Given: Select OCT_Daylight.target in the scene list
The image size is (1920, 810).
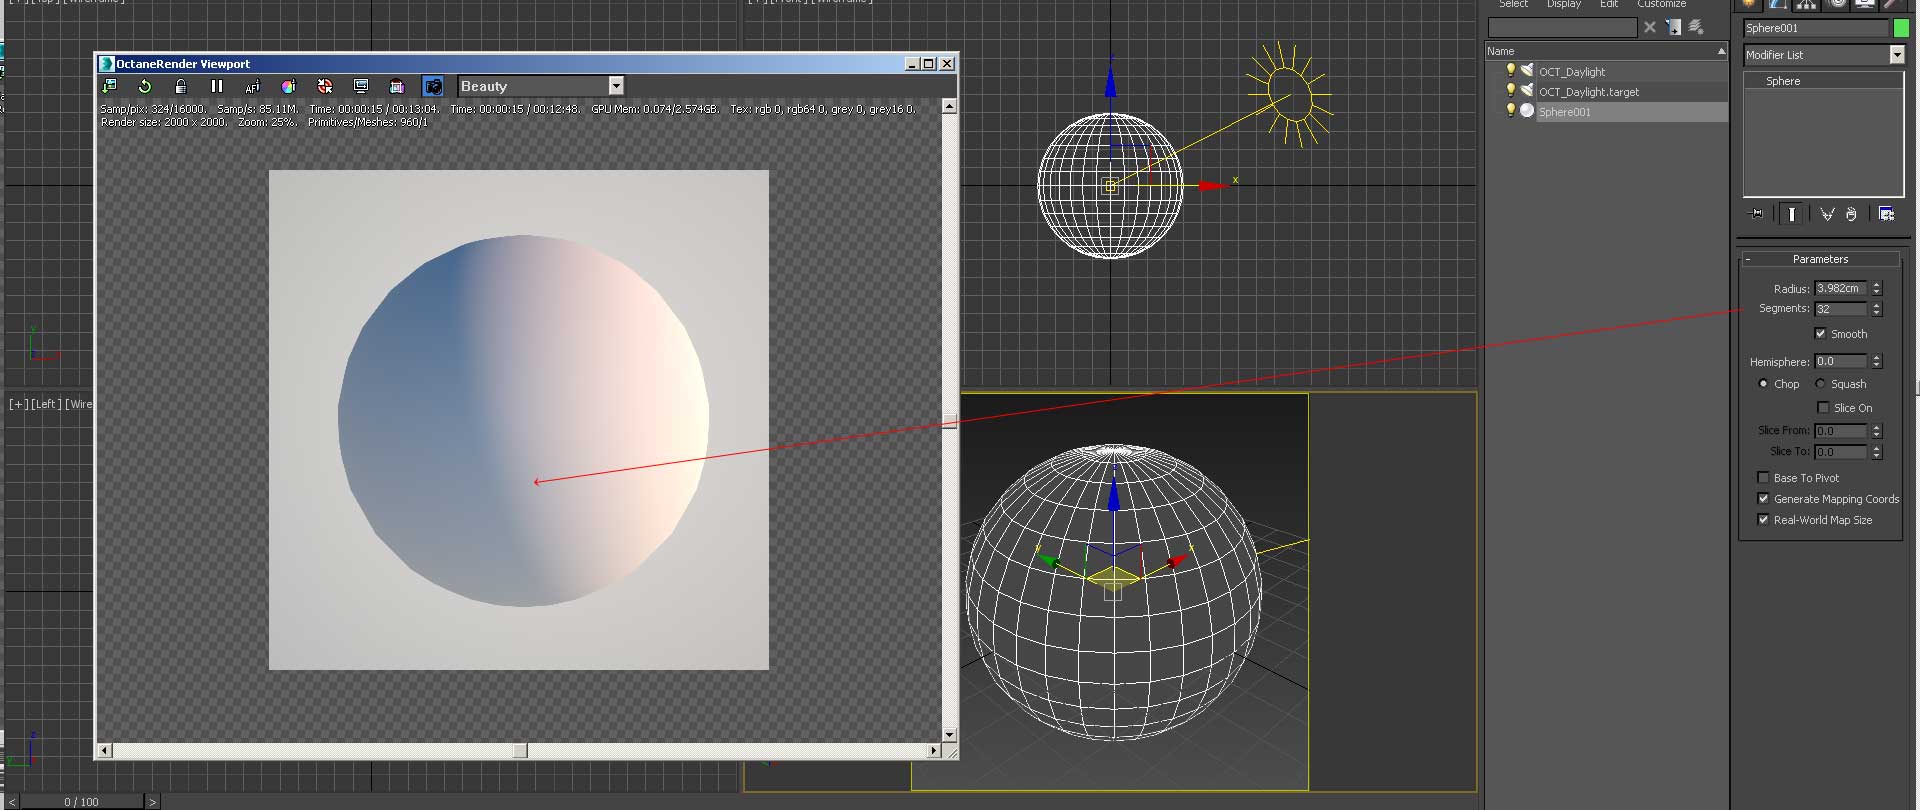Looking at the screenshot, I should [x=1589, y=92].
